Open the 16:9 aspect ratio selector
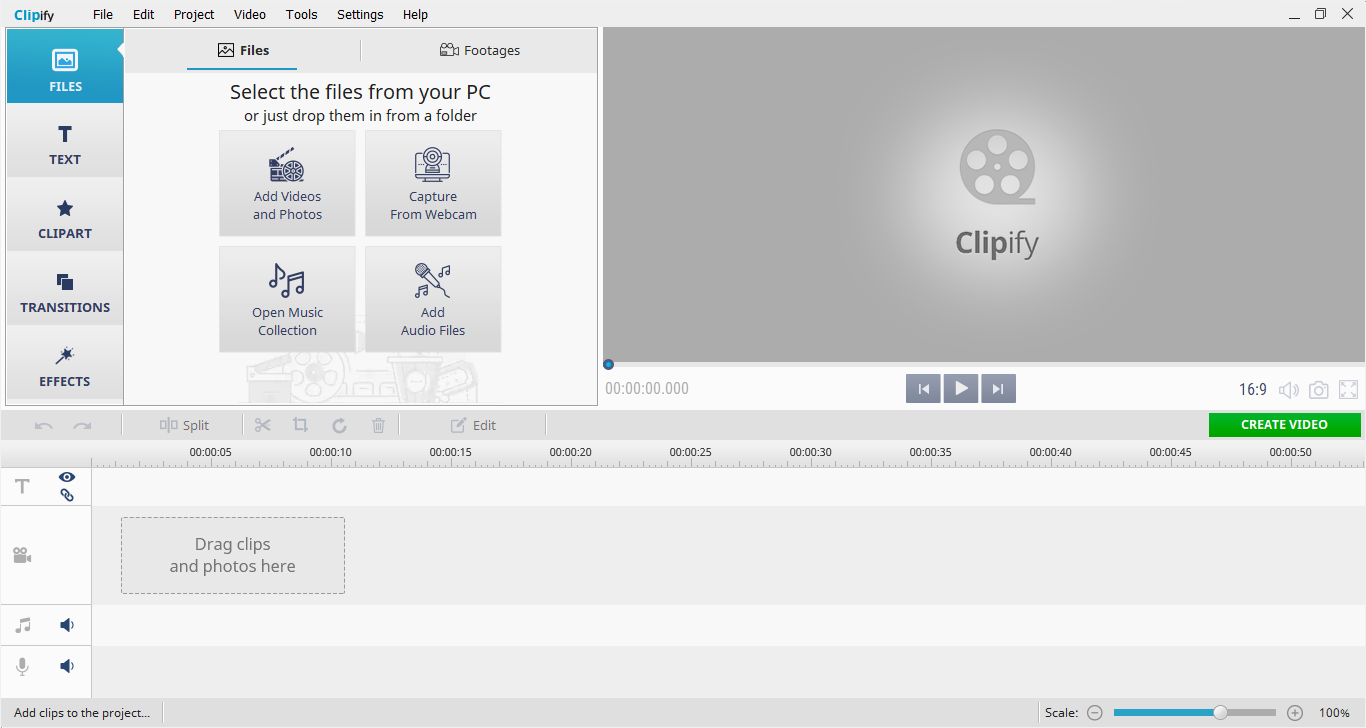 click(1253, 390)
